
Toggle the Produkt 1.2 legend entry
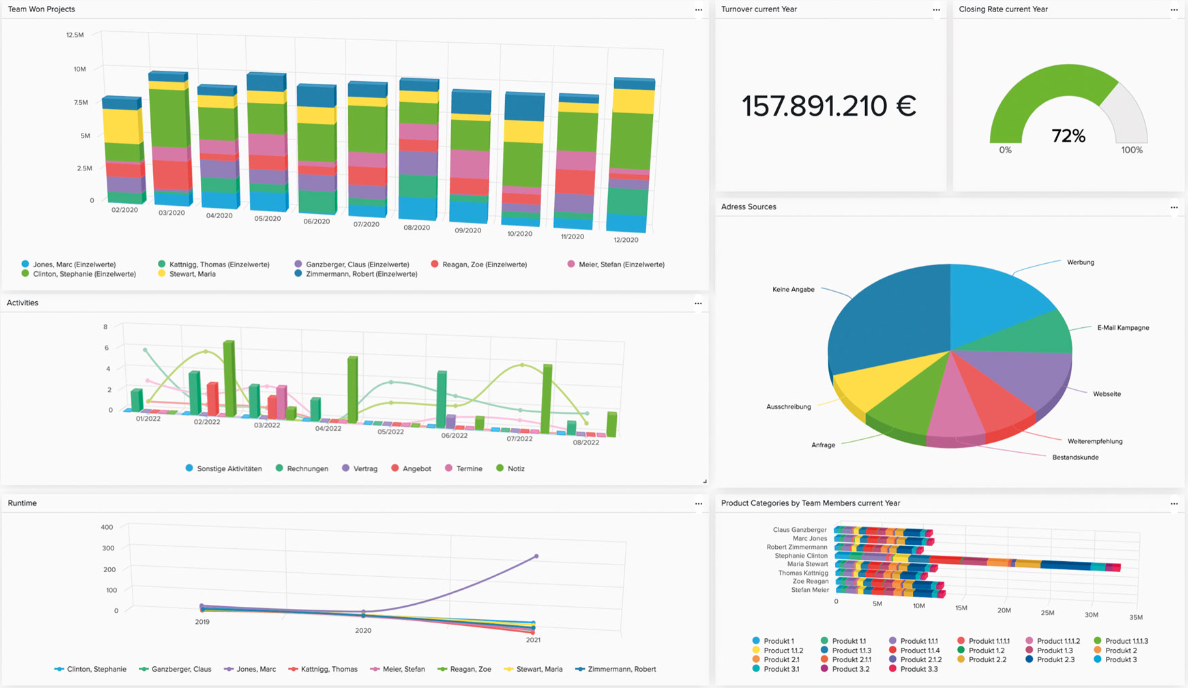[x=981, y=650]
